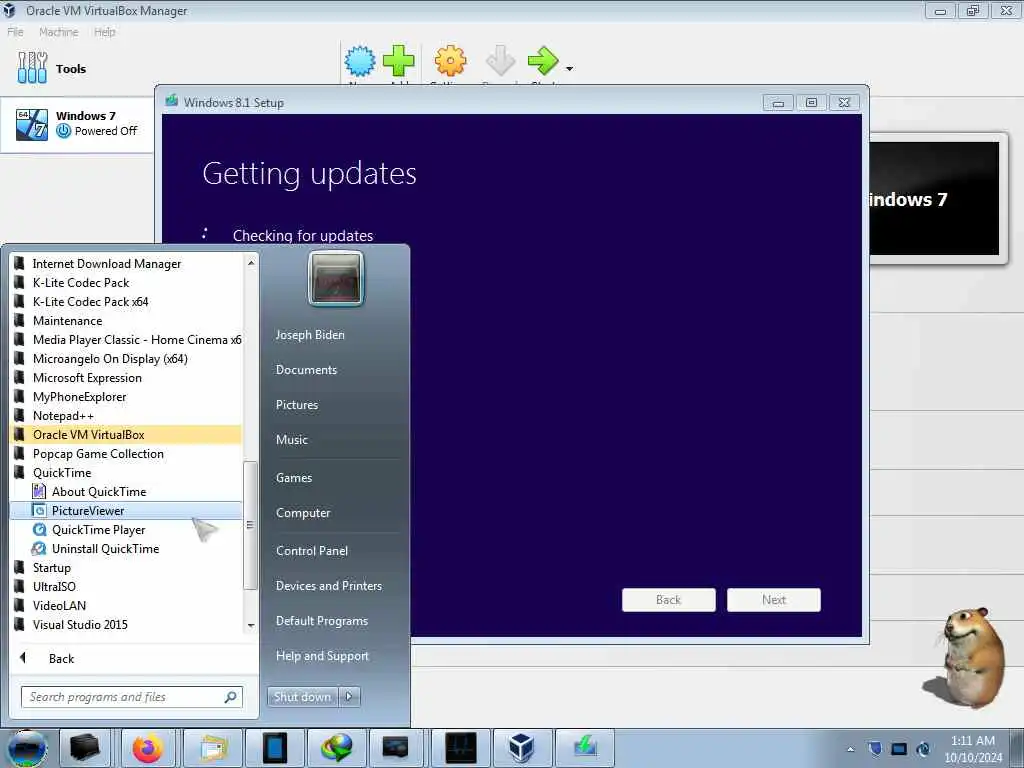Click the programs list scroll down arrow
The width and height of the screenshot is (1024, 768).
click(x=251, y=626)
